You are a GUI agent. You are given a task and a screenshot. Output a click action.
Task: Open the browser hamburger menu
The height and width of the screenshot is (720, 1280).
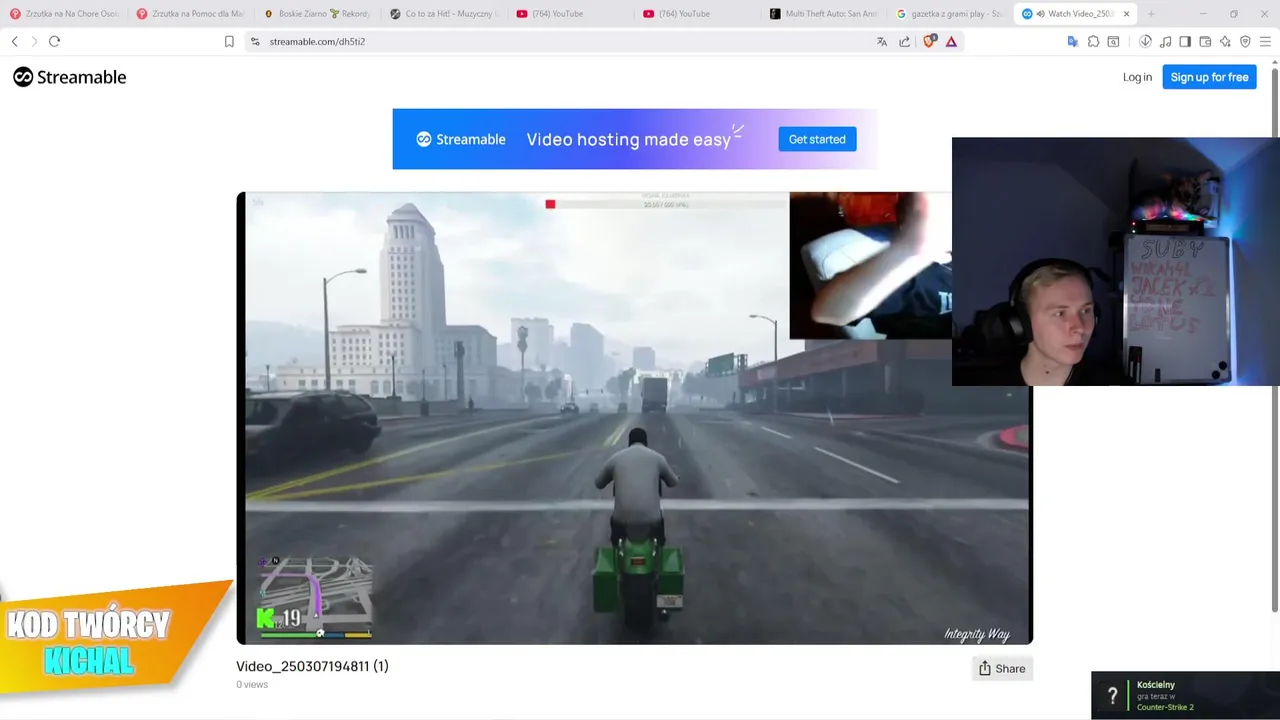pos(1265,41)
